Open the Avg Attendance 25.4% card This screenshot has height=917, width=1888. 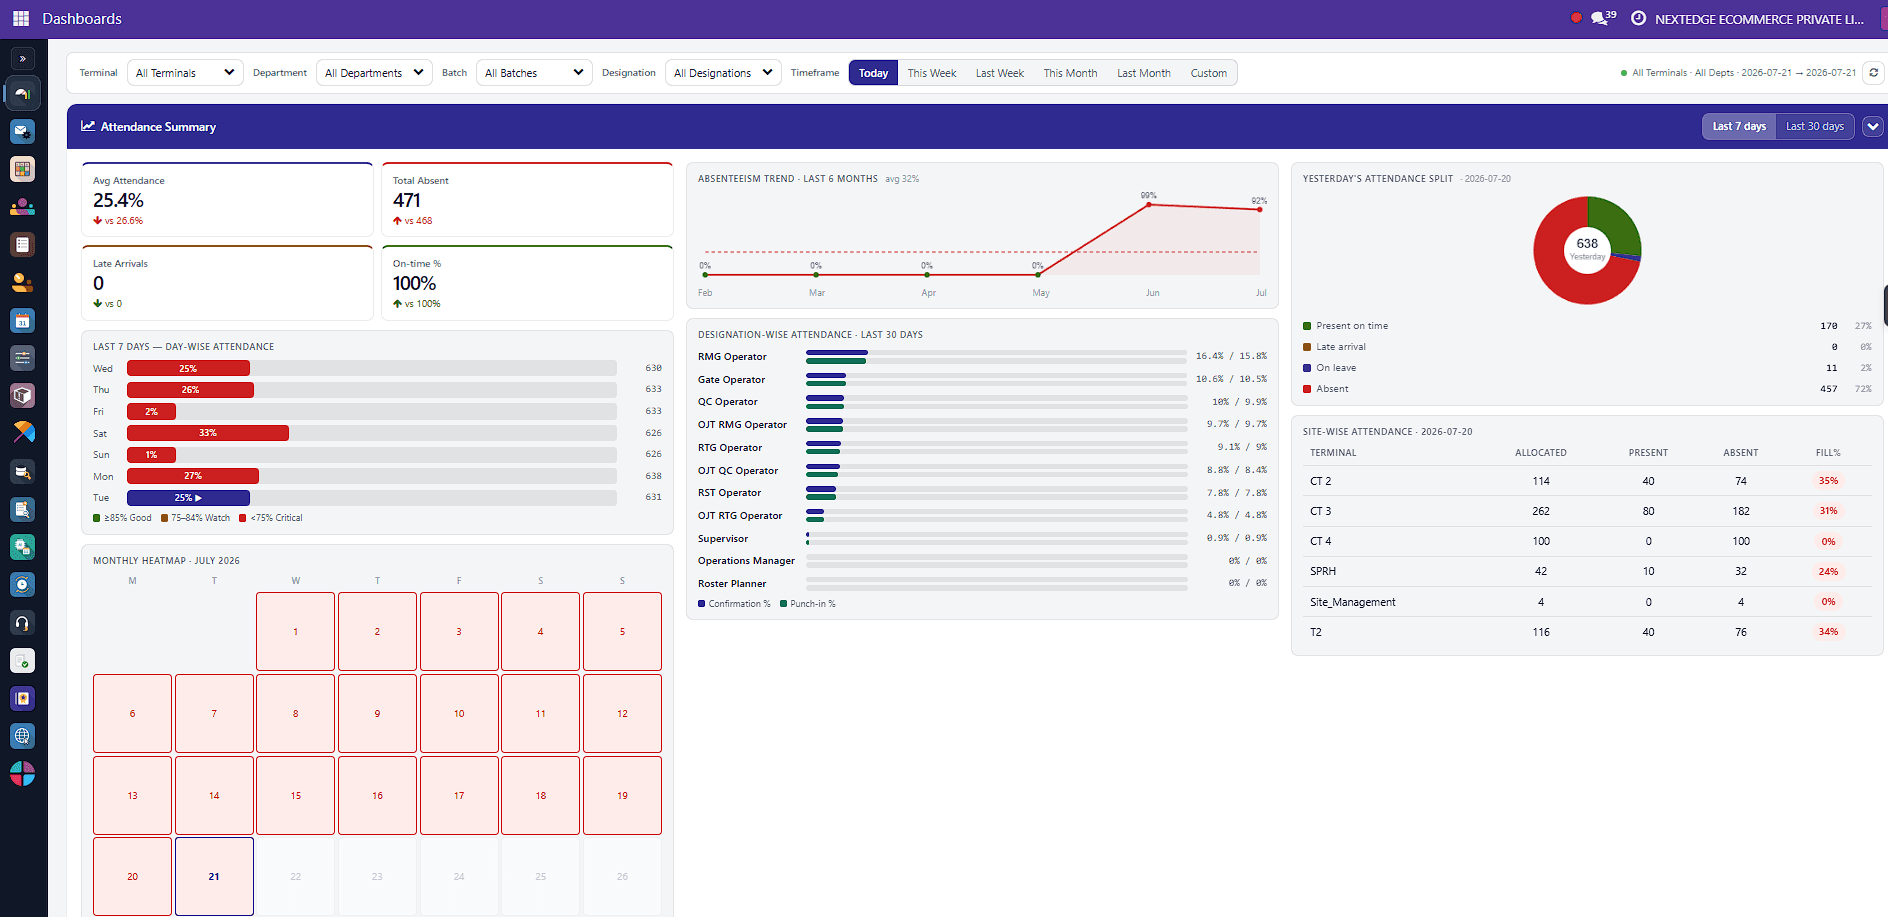(227, 200)
